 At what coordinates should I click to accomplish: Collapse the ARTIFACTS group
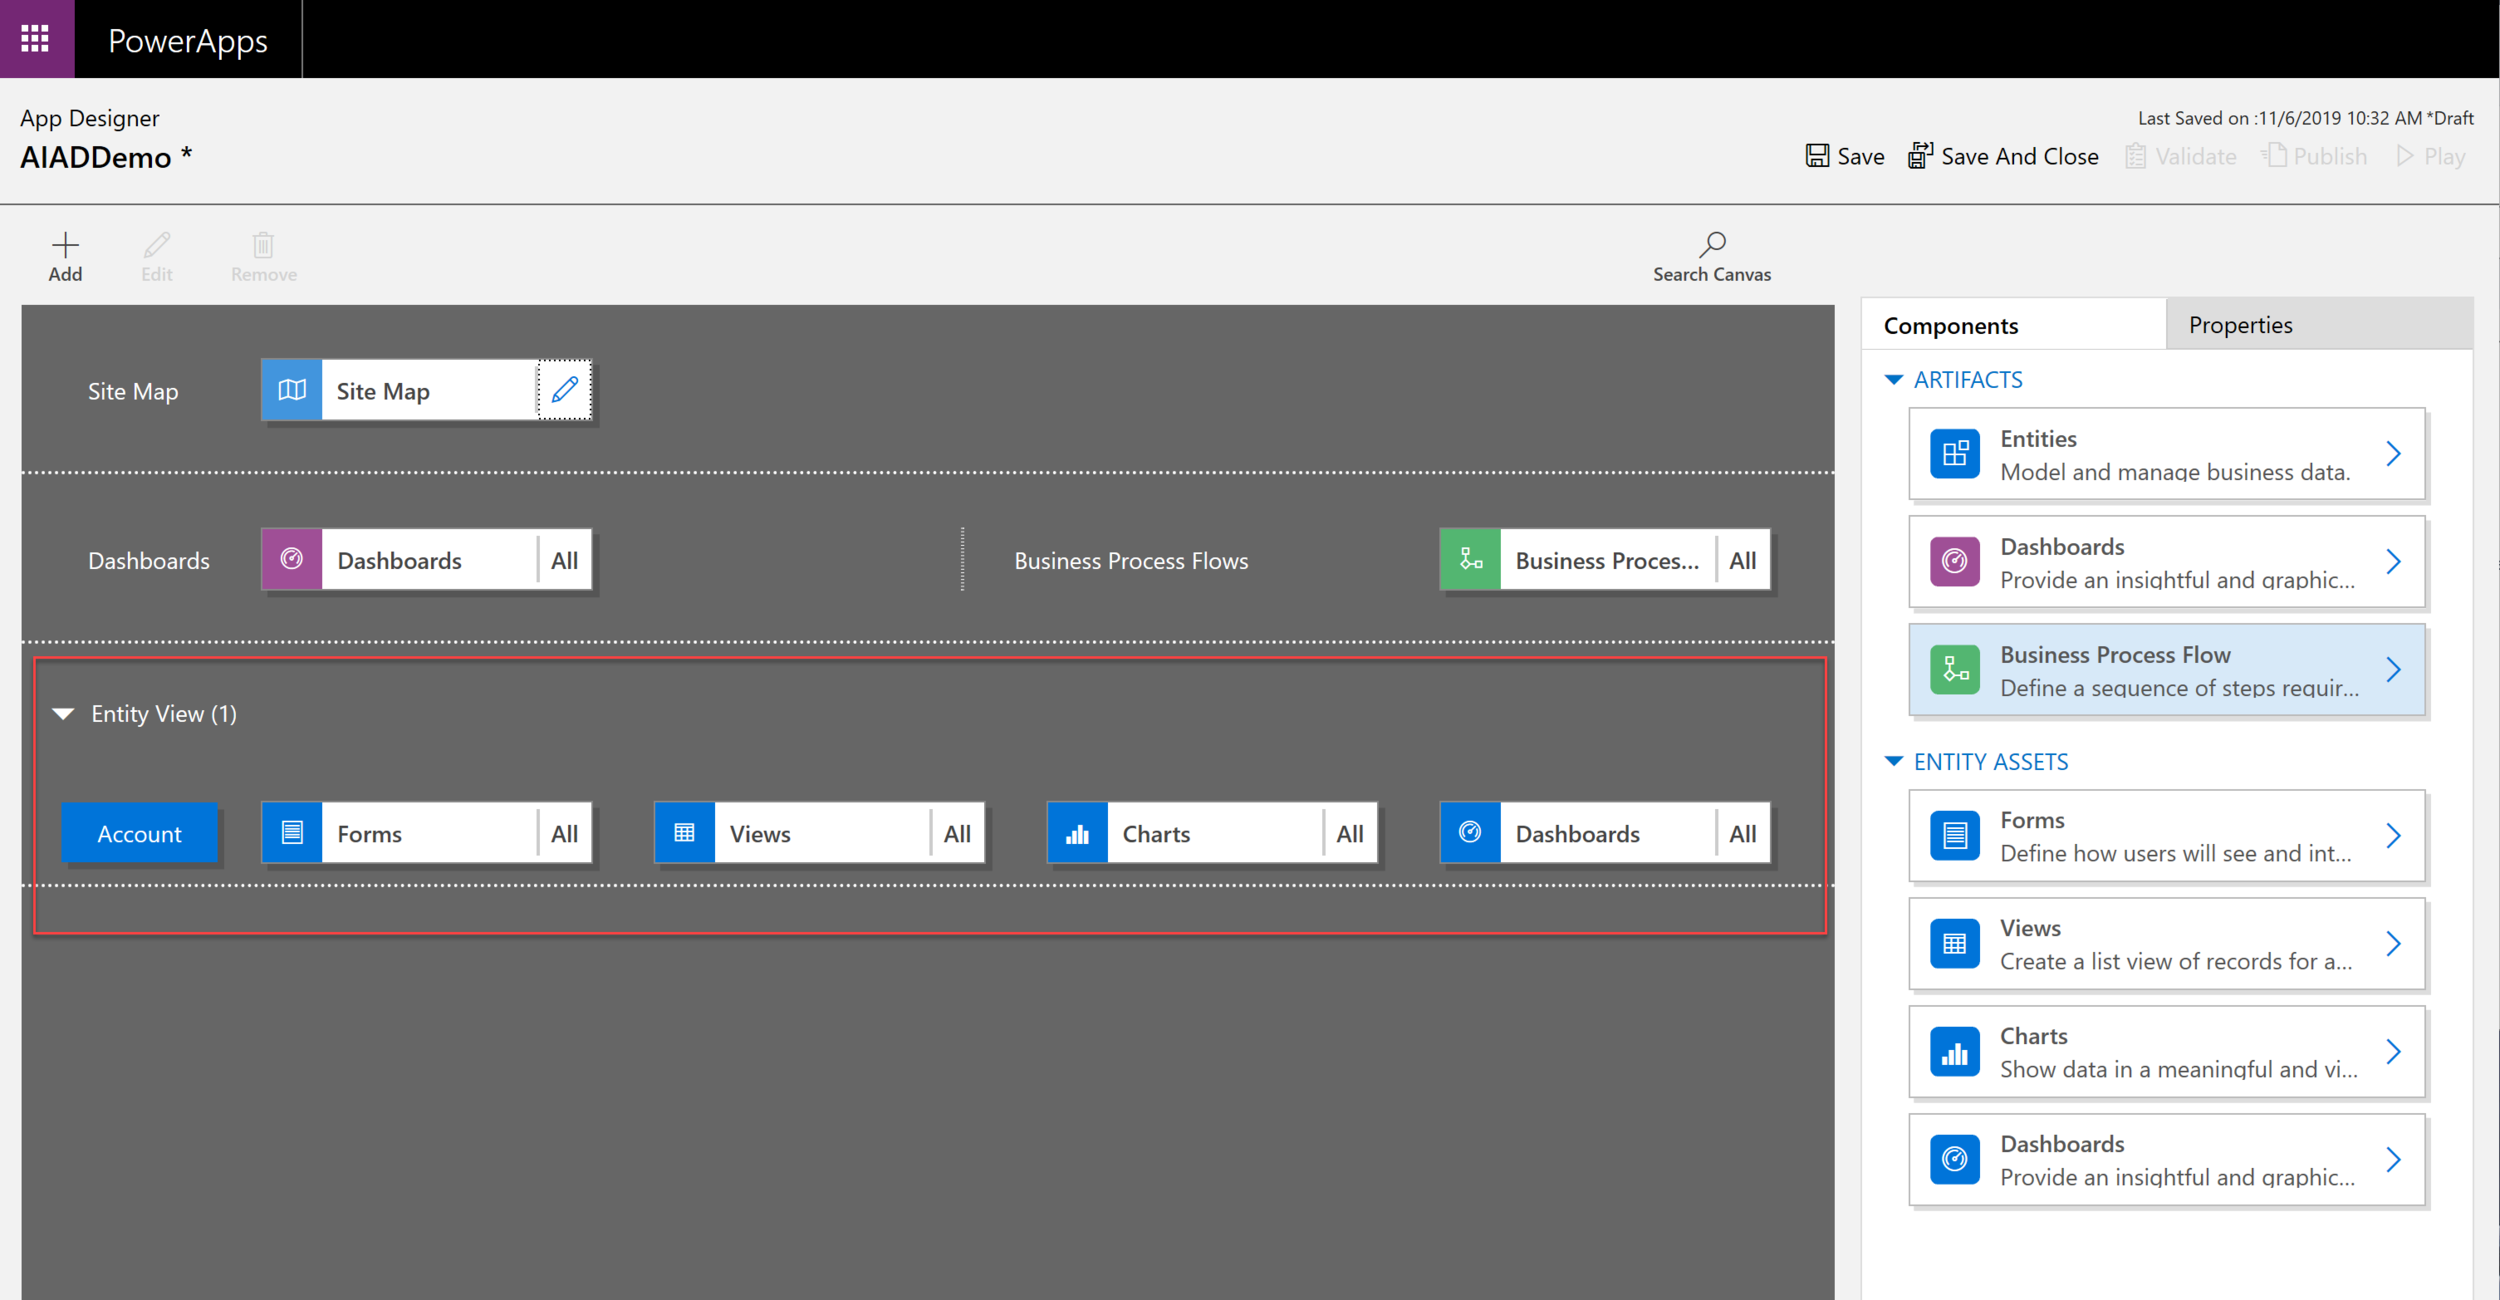click(x=1893, y=380)
